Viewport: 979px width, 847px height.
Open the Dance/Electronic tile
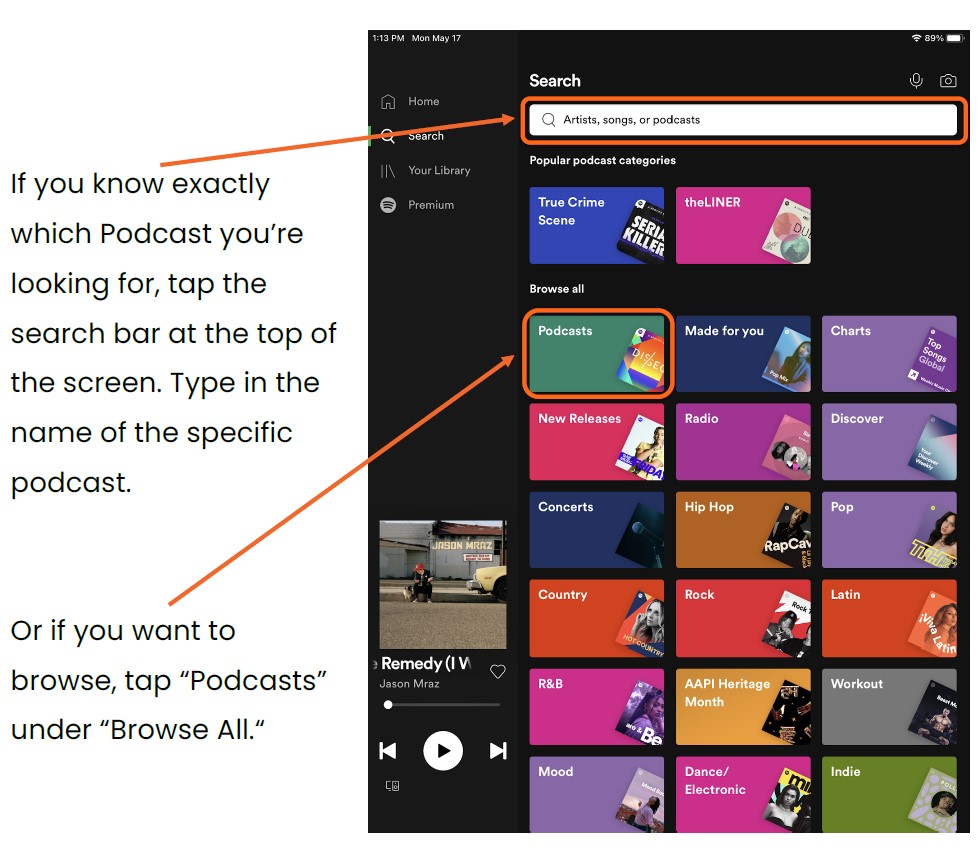coord(743,795)
